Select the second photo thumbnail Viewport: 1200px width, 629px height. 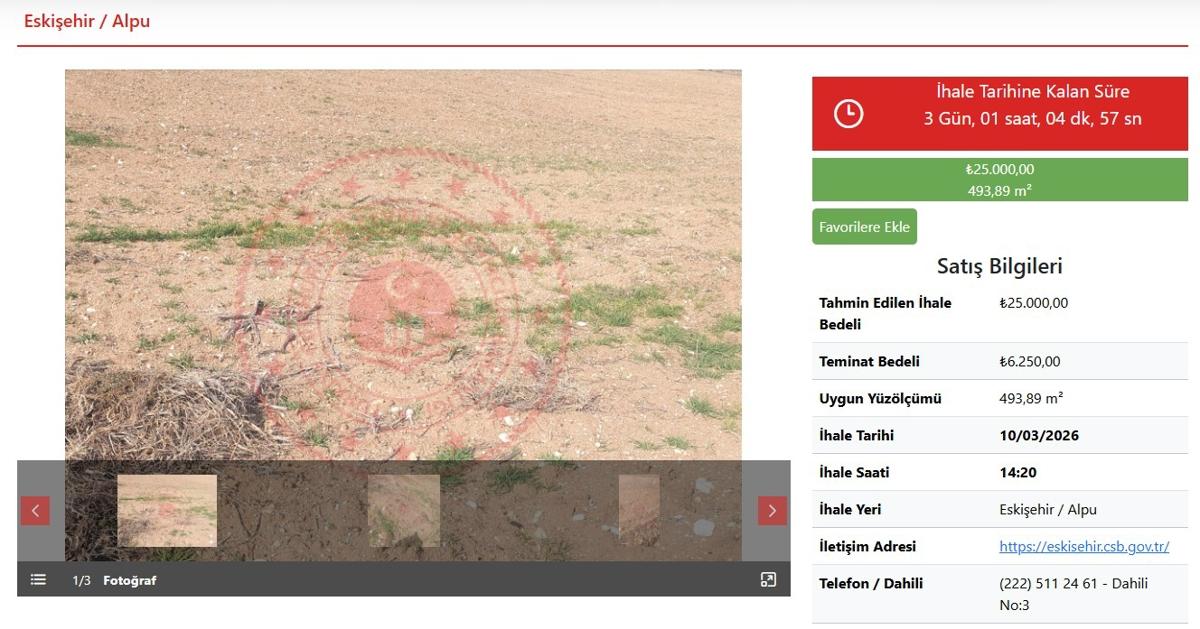click(404, 510)
